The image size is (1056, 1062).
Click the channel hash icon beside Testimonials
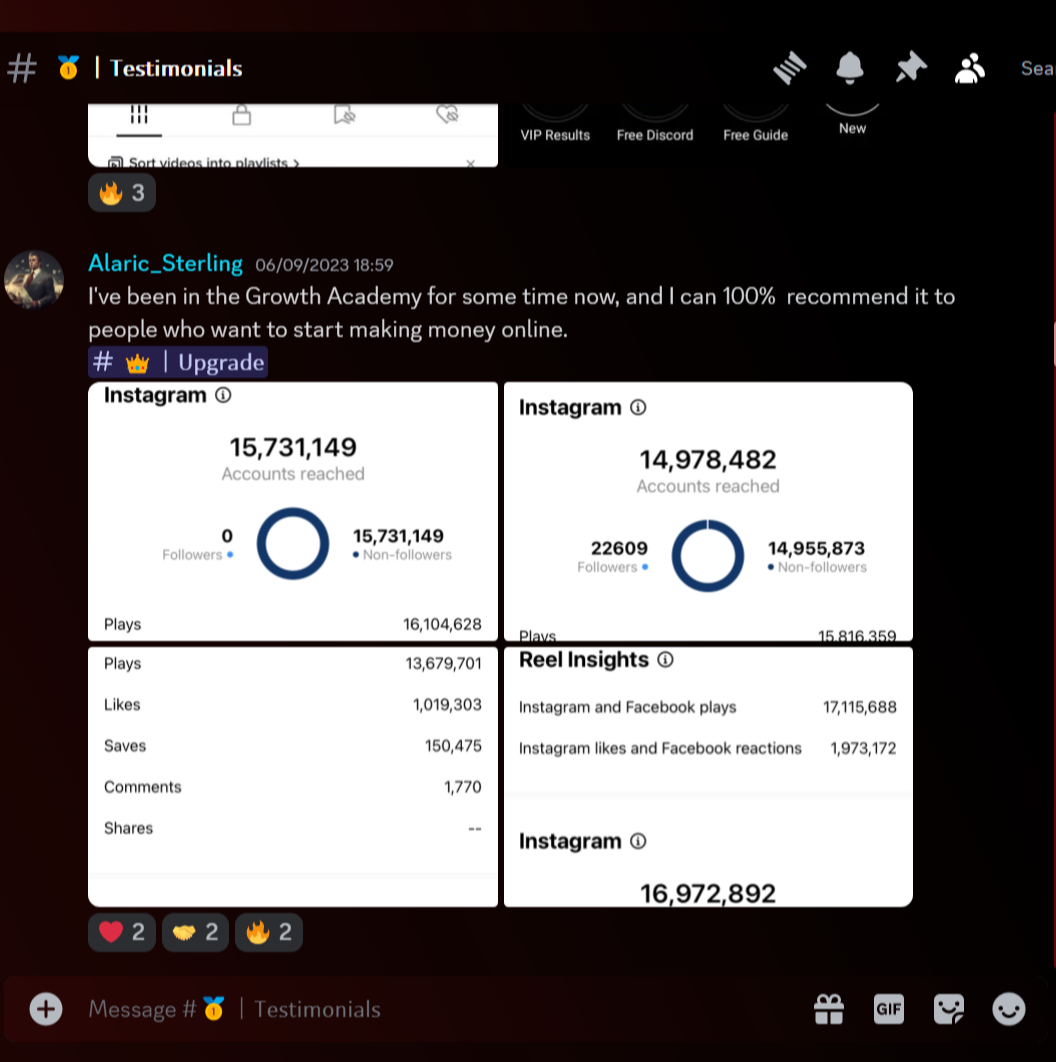(22, 68)
